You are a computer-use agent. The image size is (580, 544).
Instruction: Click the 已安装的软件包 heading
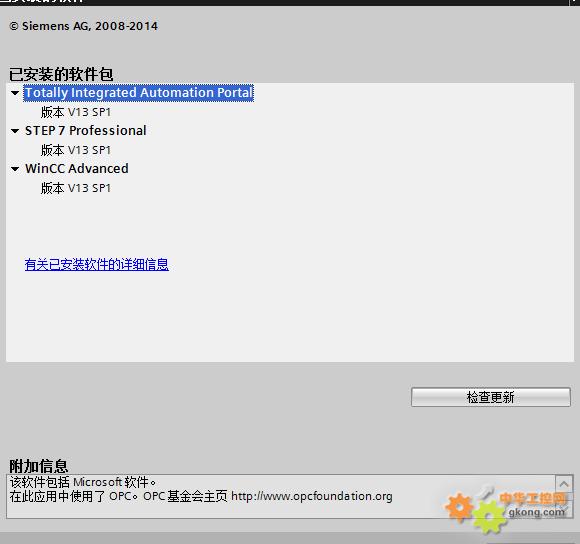tap(61, 74)
